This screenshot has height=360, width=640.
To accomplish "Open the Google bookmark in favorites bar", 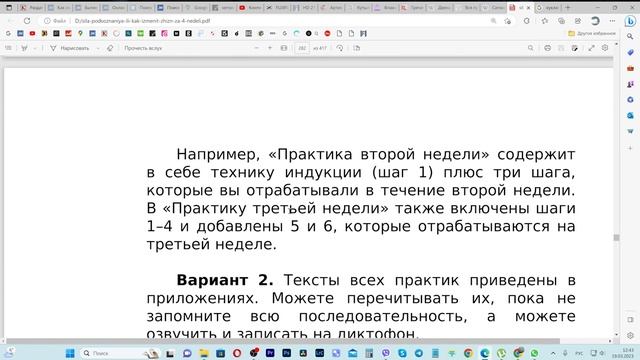I will 8,33.
